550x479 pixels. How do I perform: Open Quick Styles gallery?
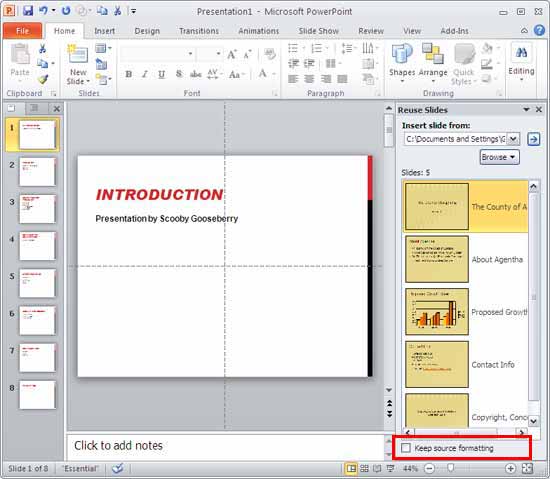[464, 63]
